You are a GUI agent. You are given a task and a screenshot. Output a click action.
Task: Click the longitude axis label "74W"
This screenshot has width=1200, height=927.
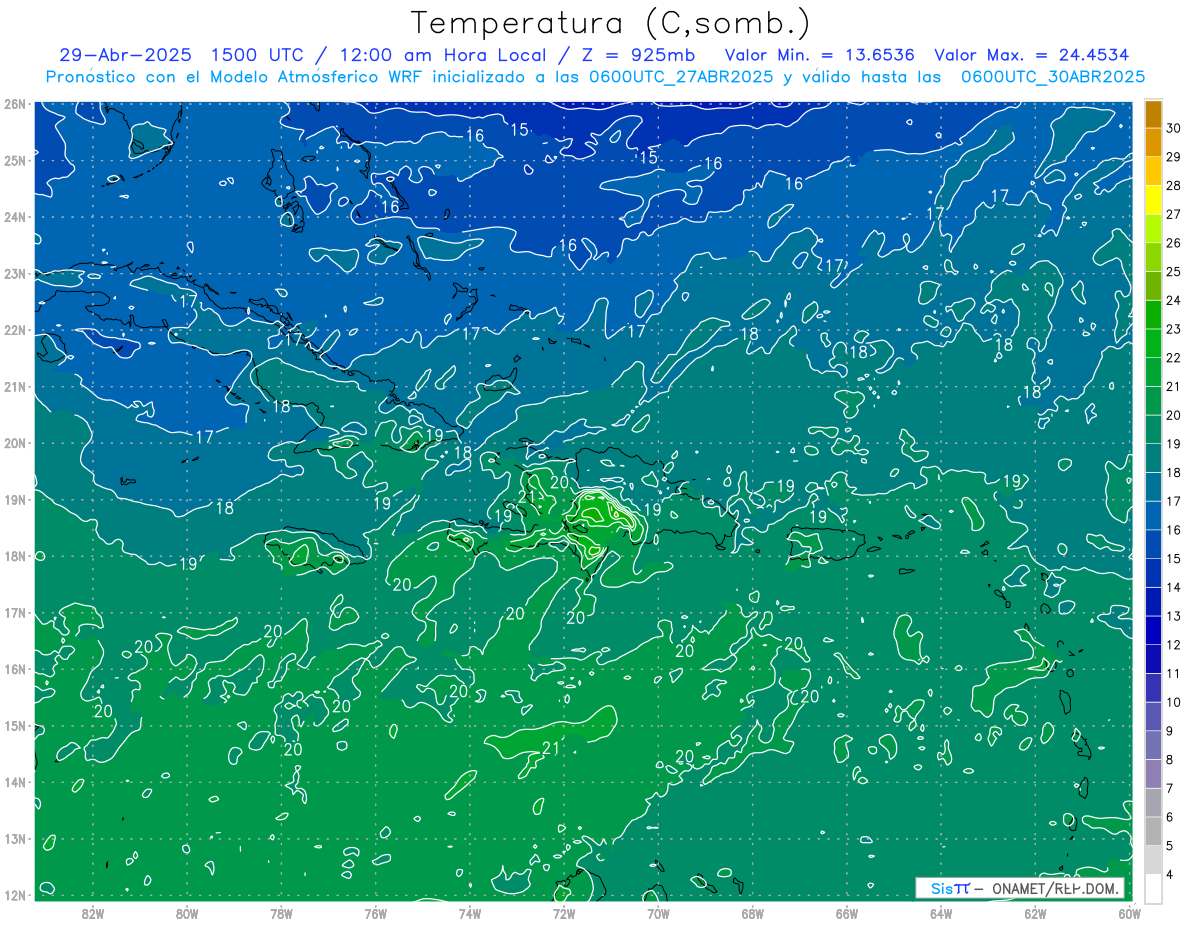(x=470, y=913)
